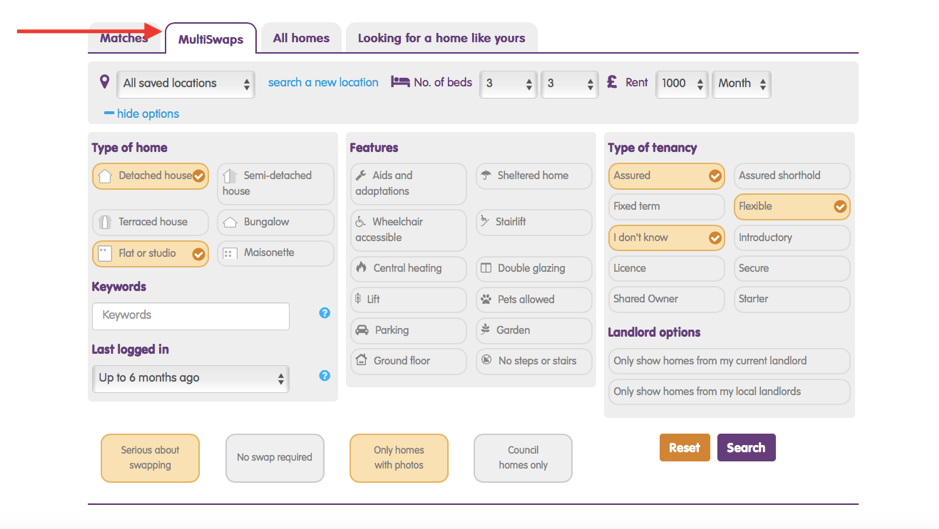The image size is (939, 529).
Task: Open the Rent amount dropdown showing 1000
Action: [682, 83]
